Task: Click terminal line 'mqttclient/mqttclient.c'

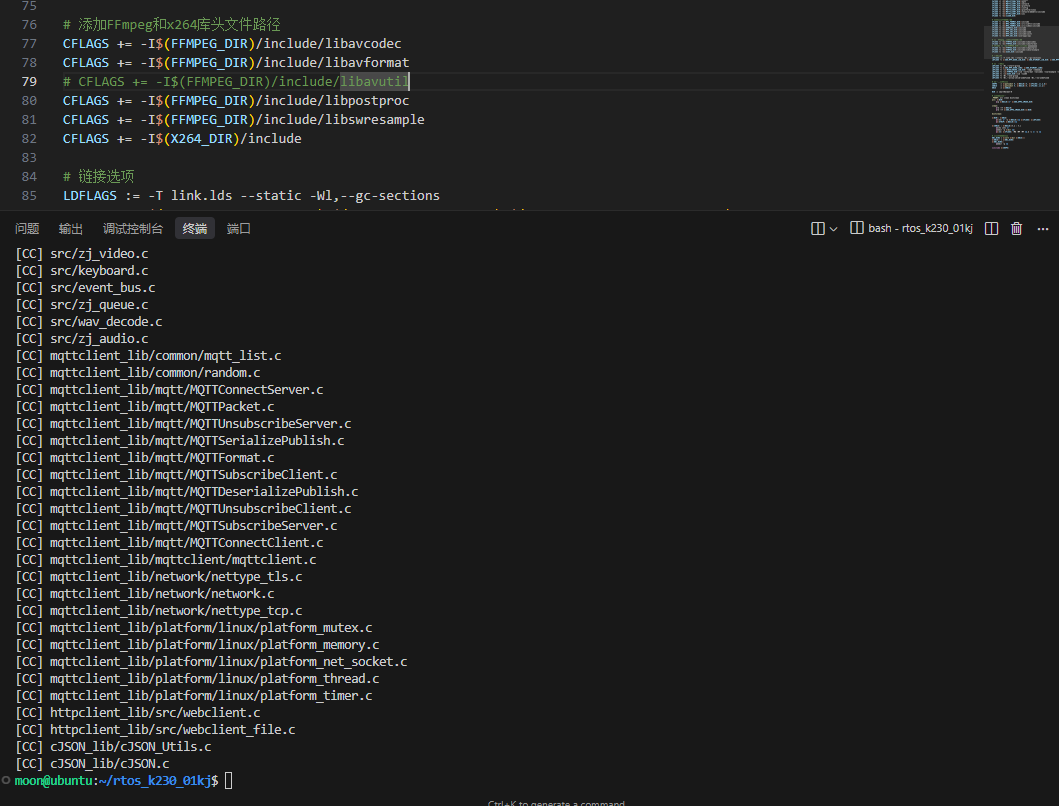Action: pyautogui.click(x=165, y=559)
